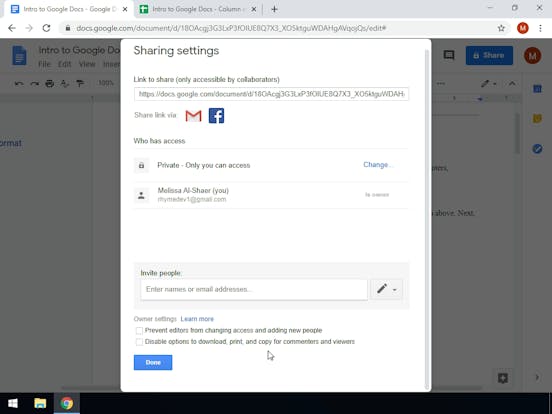The height and width of the screenshot is (414, 552).
Task: Check Prevent editors from changing access
Action: [139, 331]
